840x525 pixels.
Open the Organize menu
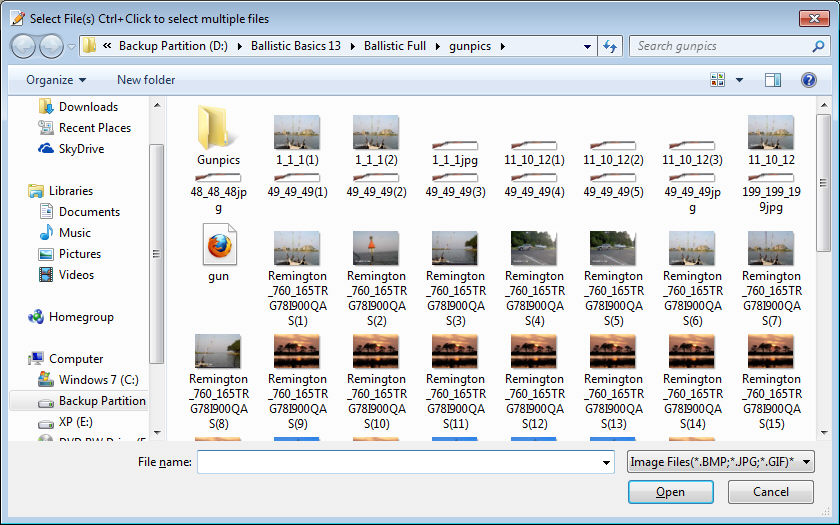coord(56,80)
